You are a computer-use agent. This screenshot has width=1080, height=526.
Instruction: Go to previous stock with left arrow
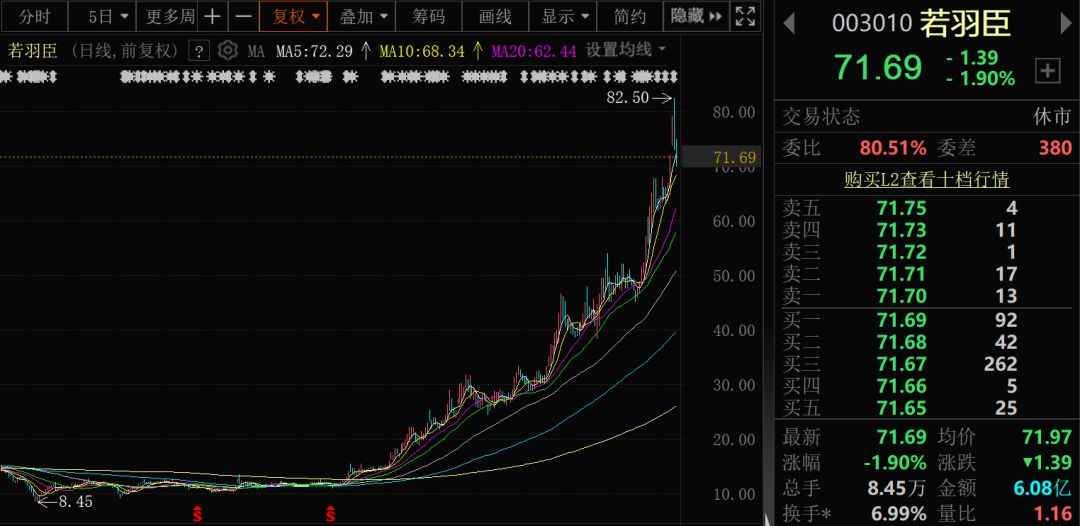point(789,22)
